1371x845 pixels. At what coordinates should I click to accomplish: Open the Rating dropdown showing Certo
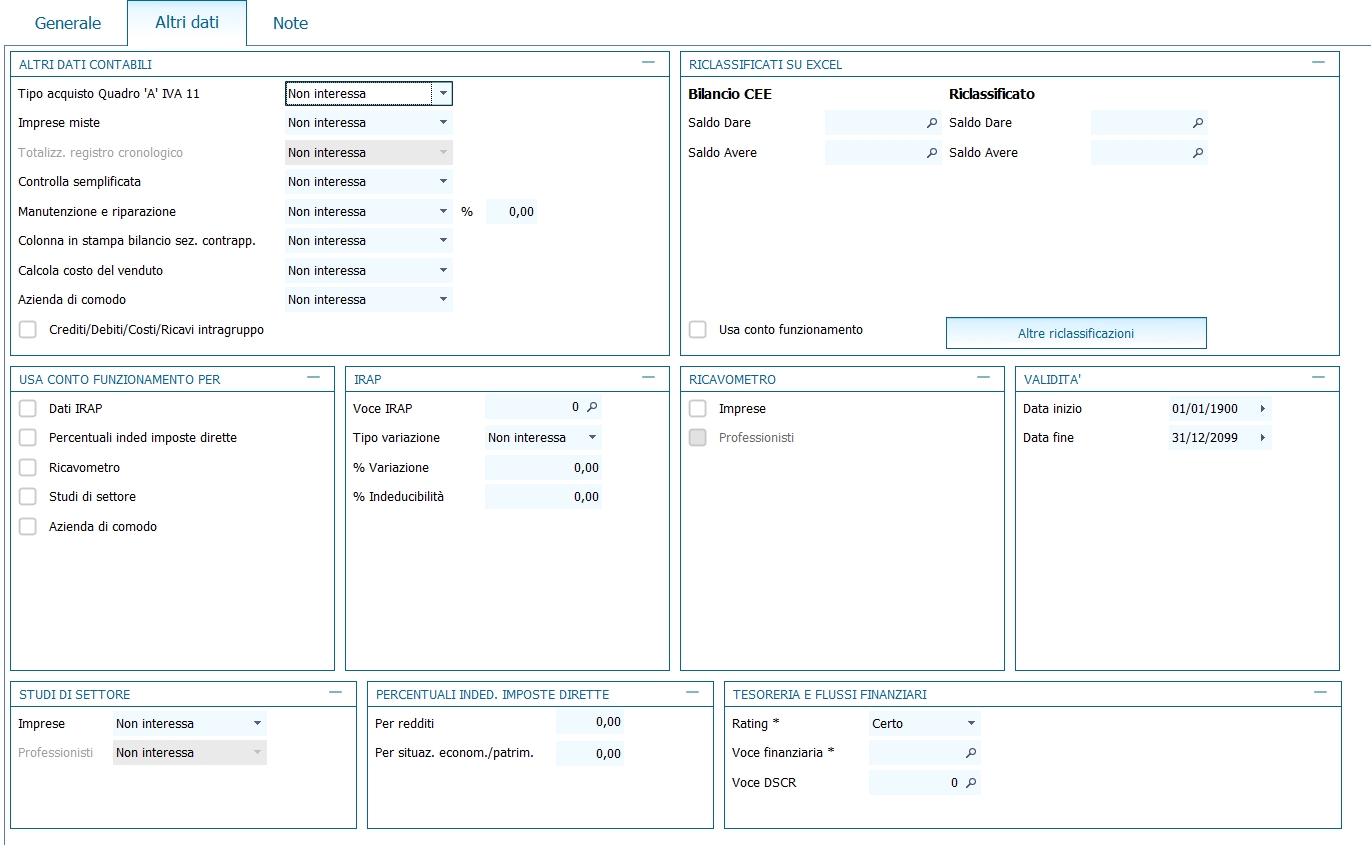pos(970,724)
